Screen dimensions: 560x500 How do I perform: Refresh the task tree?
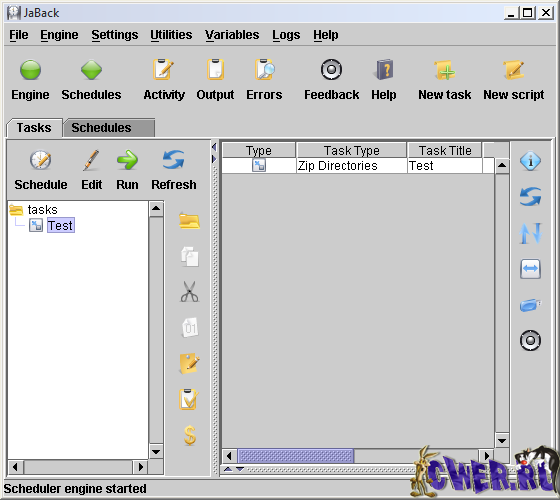point(174,160)
